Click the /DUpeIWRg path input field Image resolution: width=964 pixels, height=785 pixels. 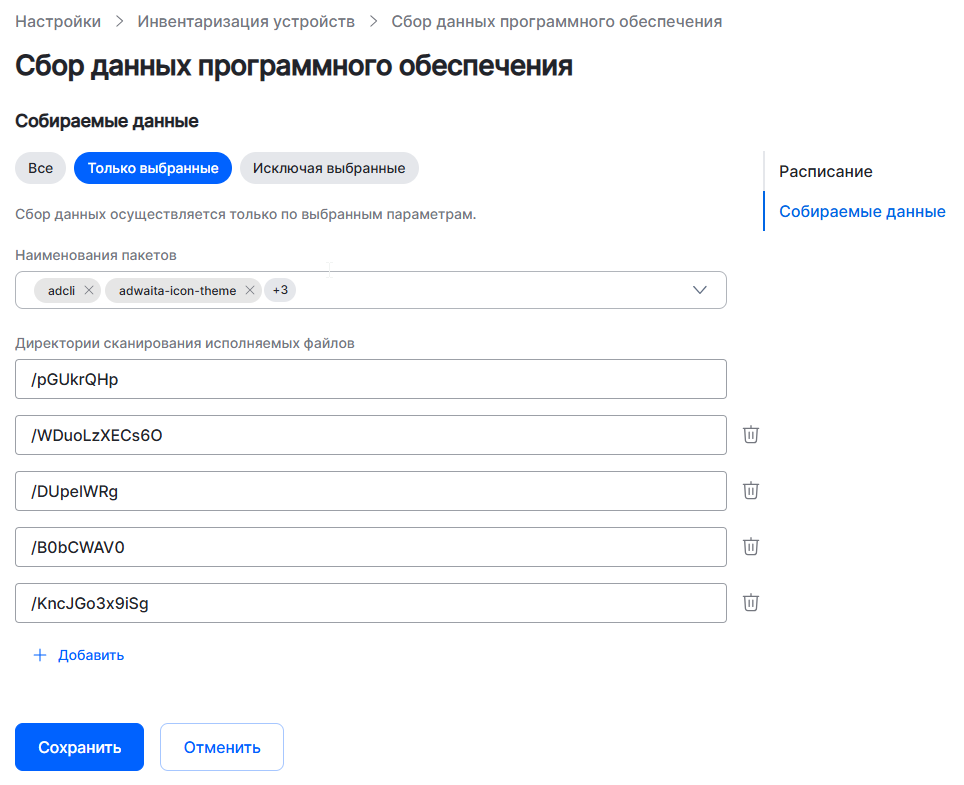(371, 491)
